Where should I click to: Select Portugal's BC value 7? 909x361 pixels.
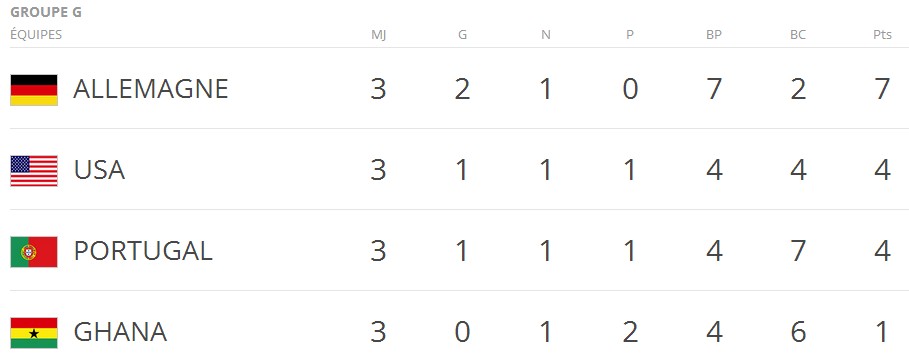(x=798, y=251)
